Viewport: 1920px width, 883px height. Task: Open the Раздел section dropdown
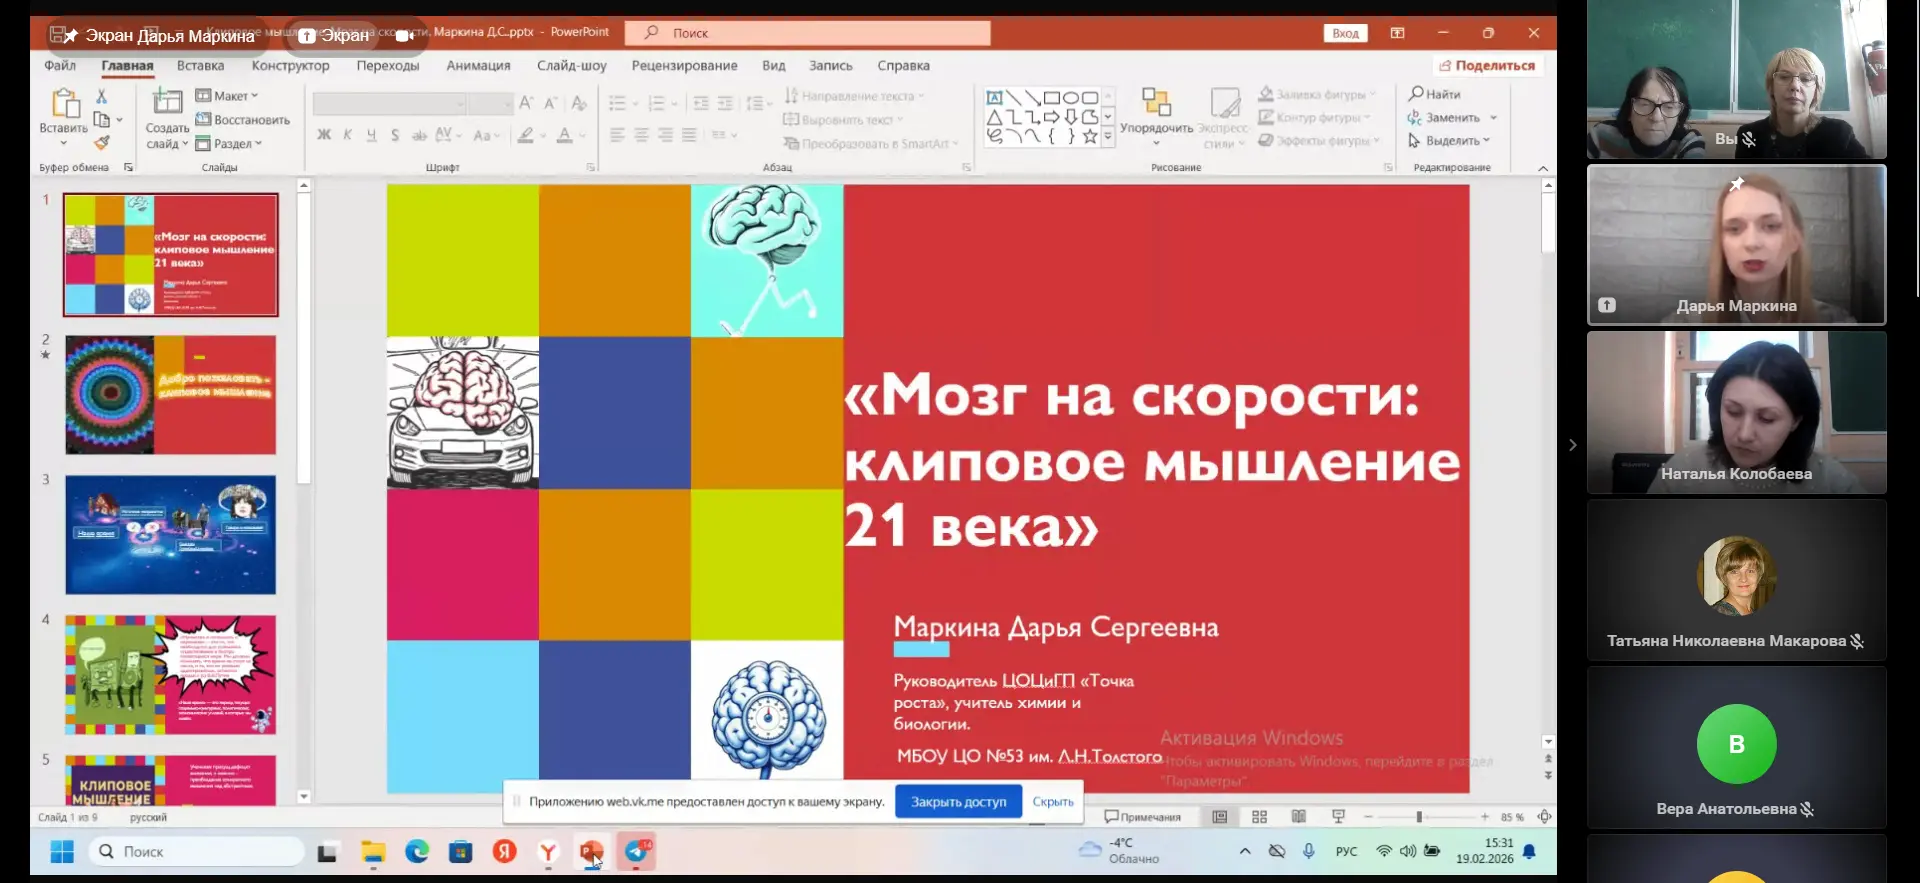(x=231, y=144)
